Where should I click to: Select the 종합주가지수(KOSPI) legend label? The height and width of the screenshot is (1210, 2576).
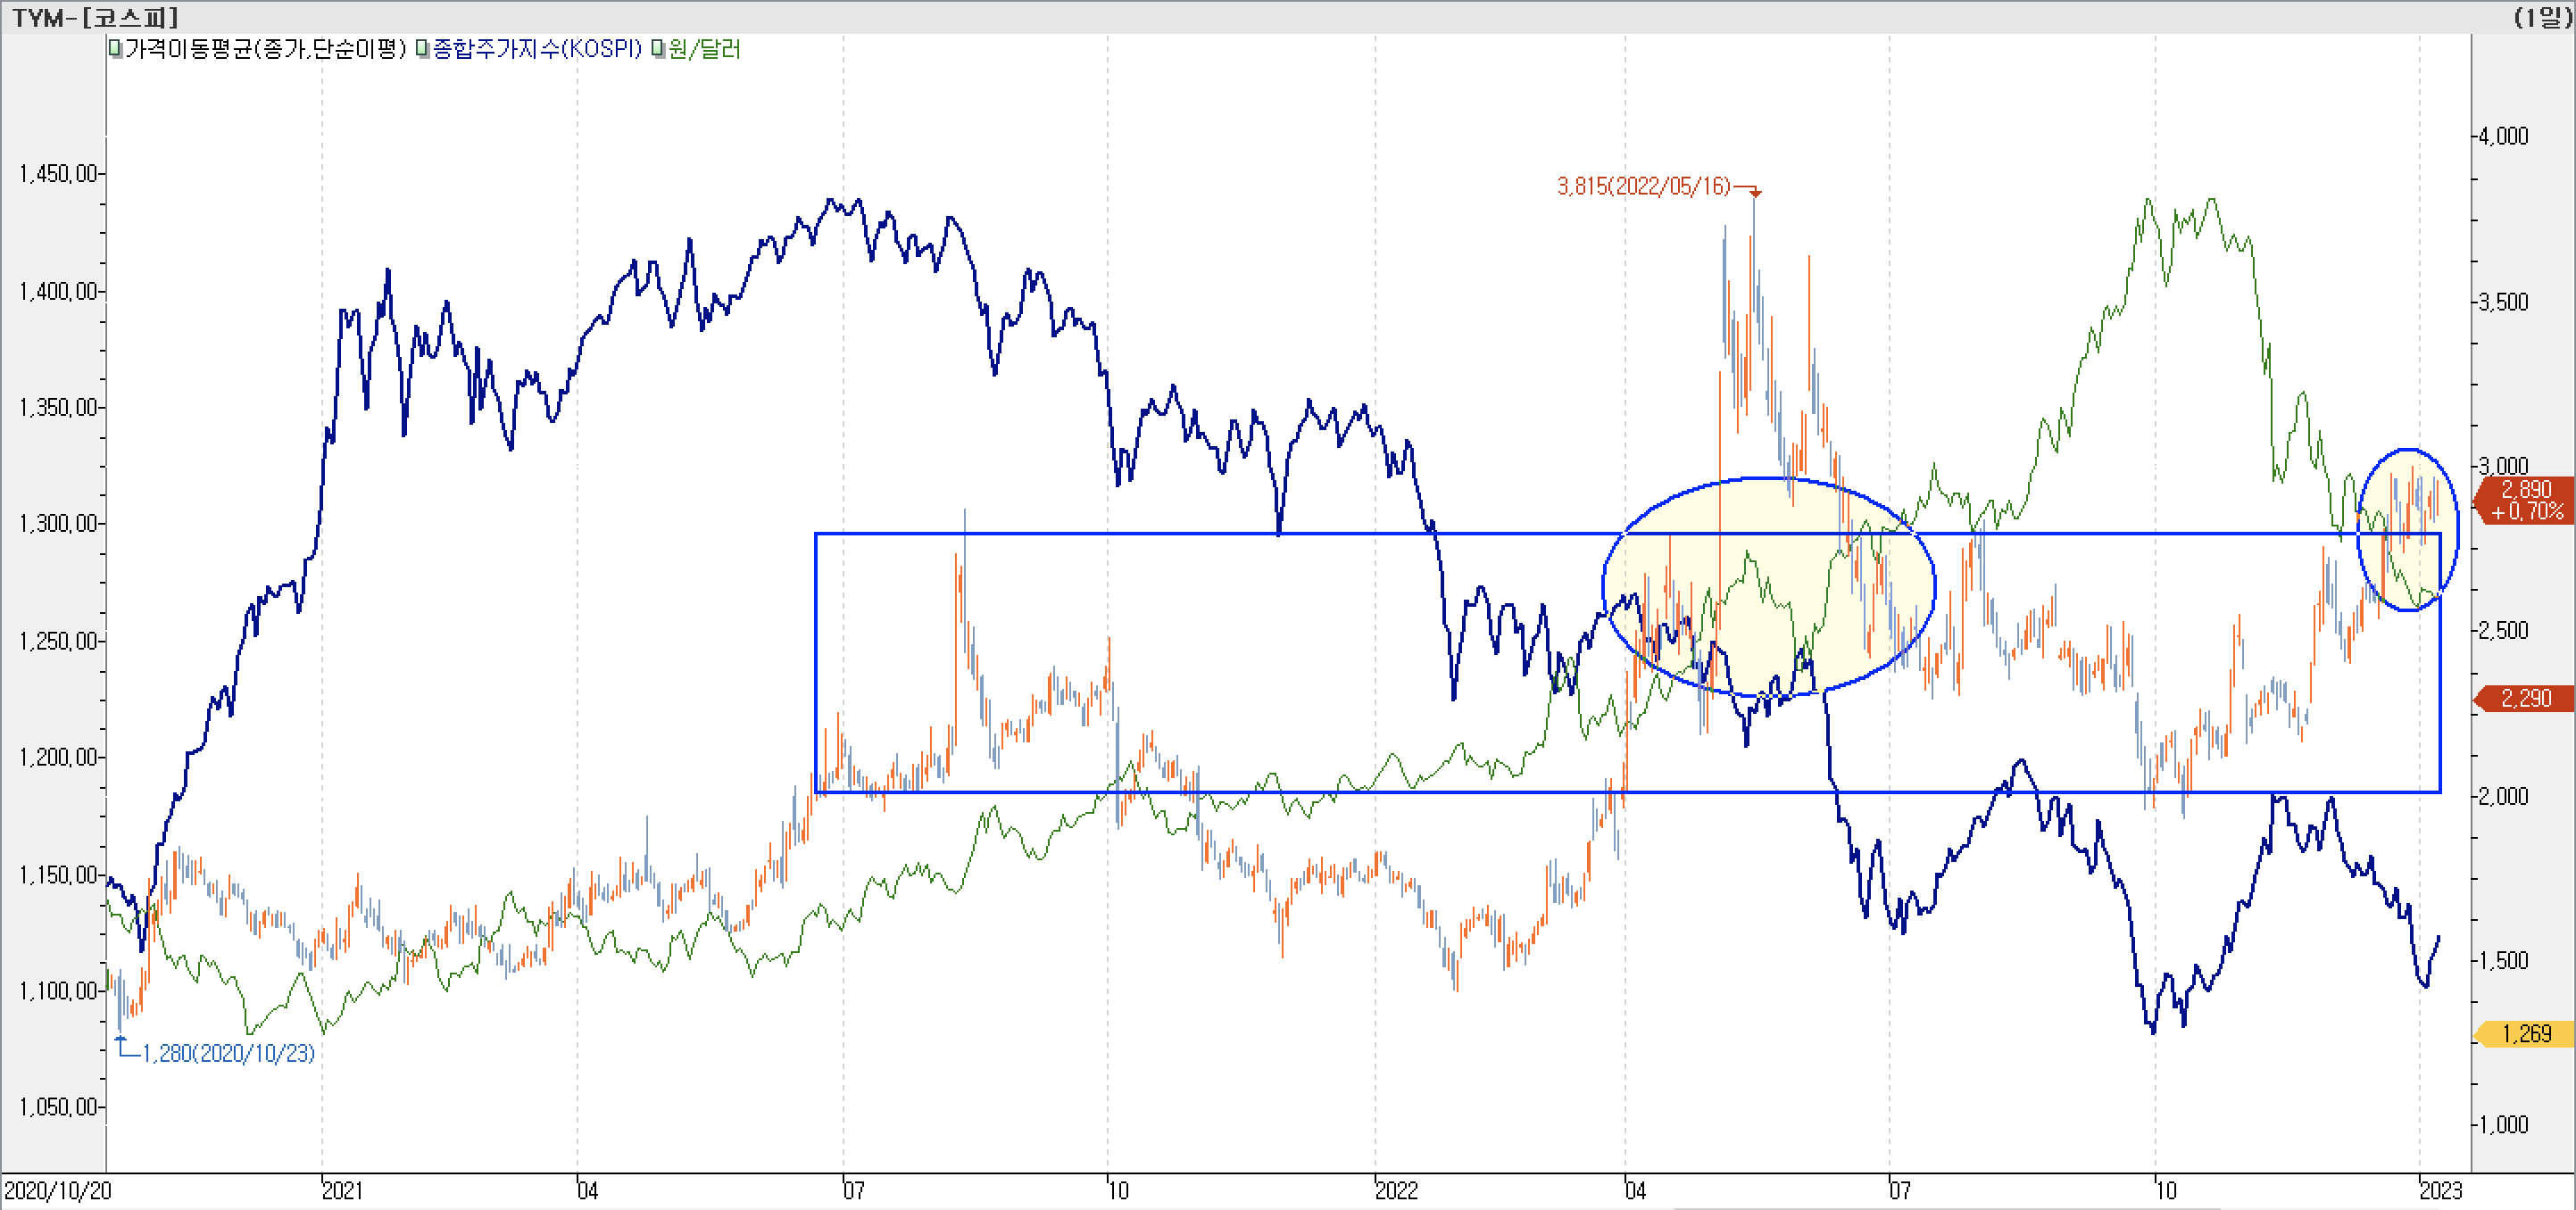tap(536, 48)
